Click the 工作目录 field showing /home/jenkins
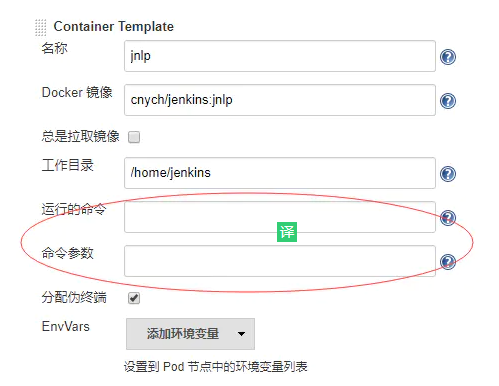499x386 pixels. (280, 173)
